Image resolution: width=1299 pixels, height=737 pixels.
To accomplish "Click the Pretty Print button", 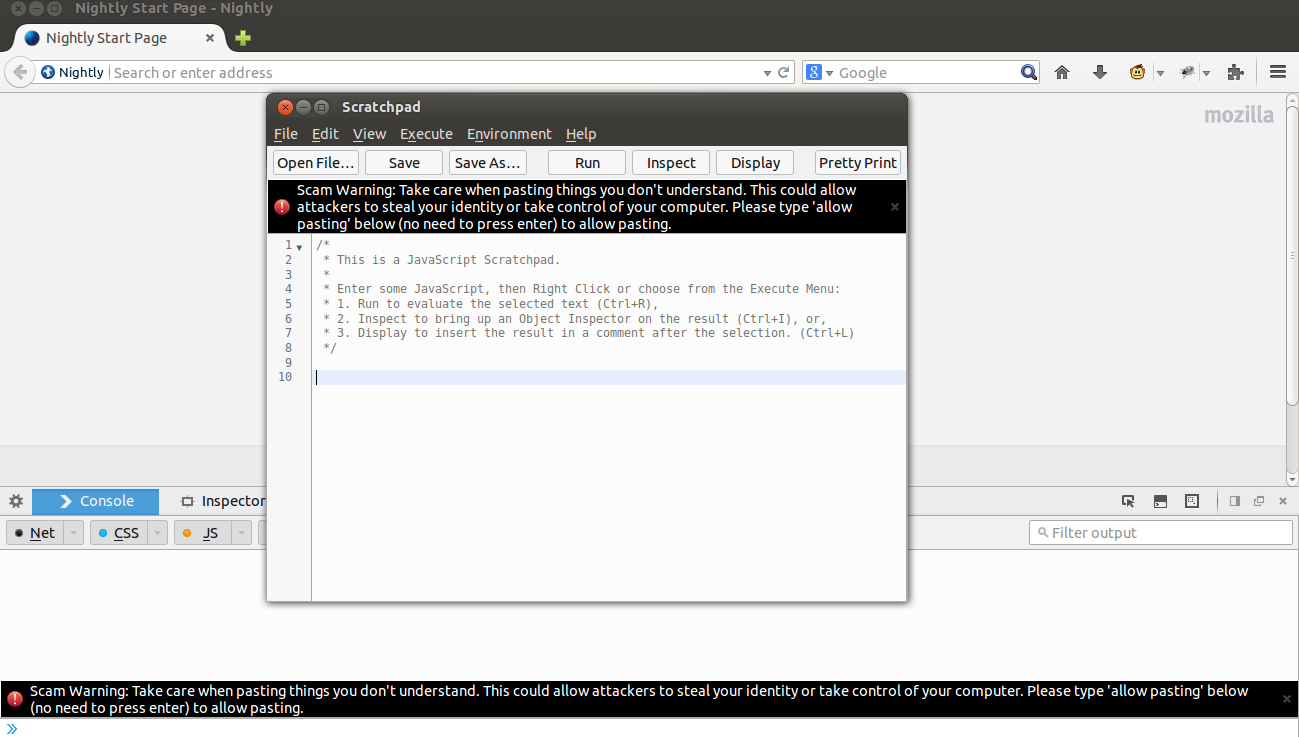I will 858,163.
